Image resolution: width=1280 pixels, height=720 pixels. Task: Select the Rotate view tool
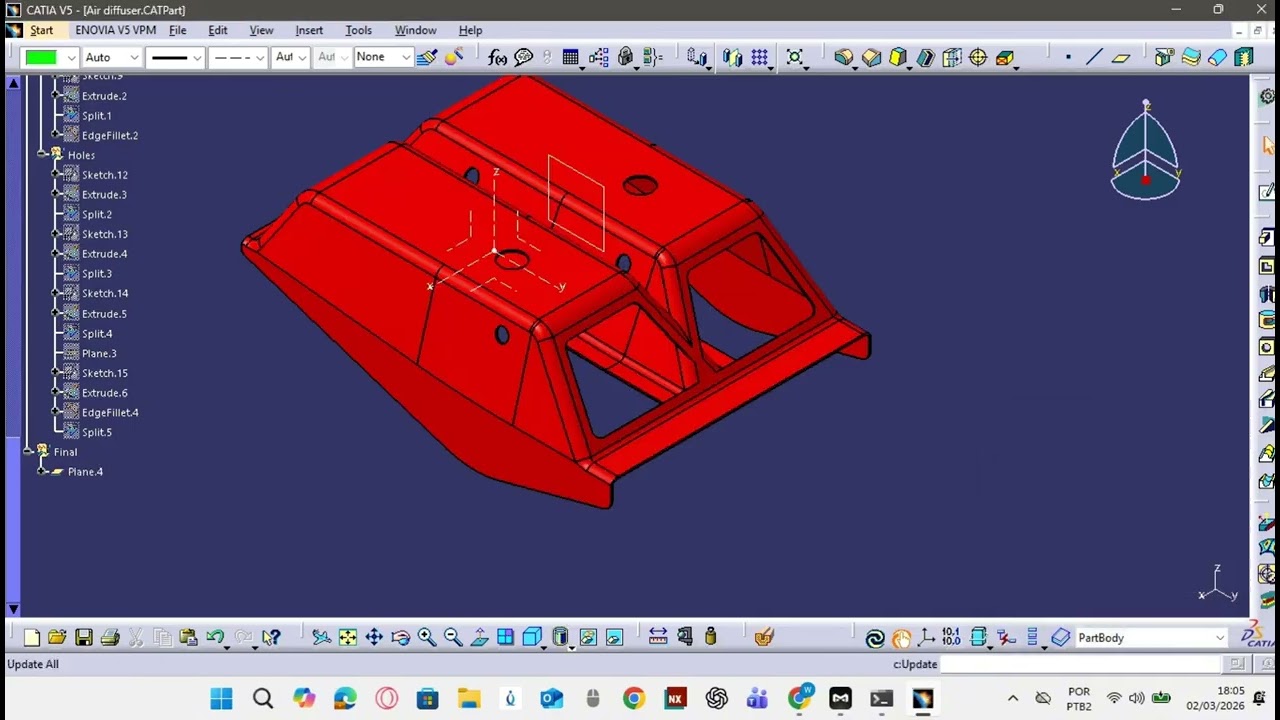[x=400, y=637]
